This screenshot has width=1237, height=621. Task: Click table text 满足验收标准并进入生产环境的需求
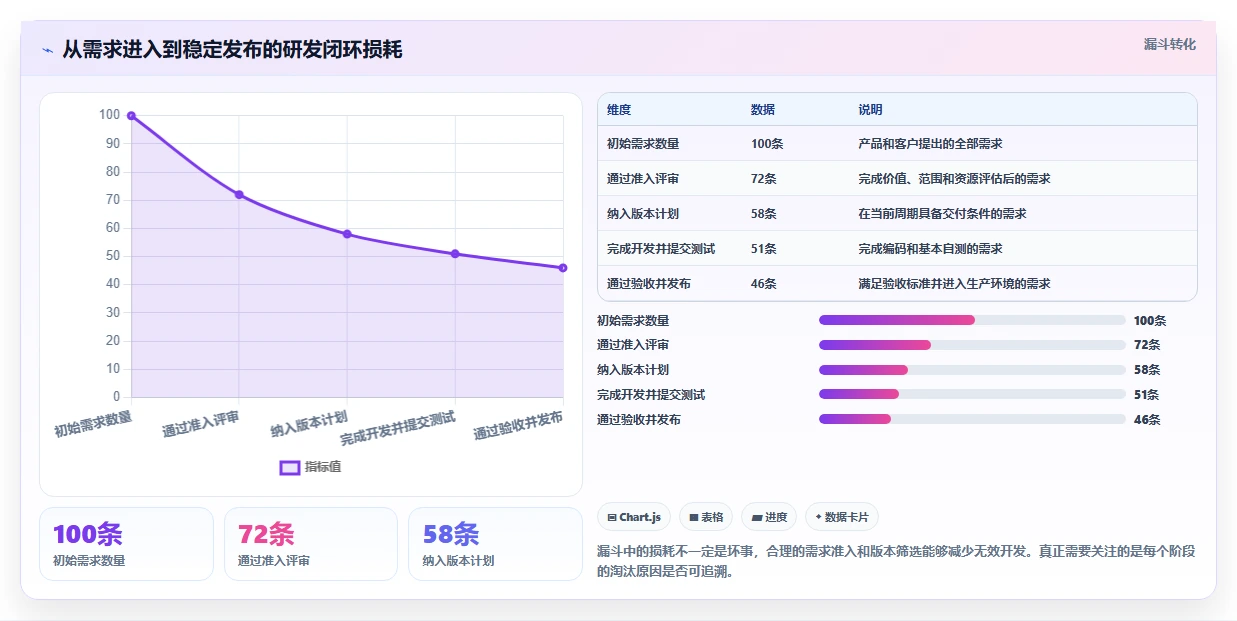(x=954, y=284)
